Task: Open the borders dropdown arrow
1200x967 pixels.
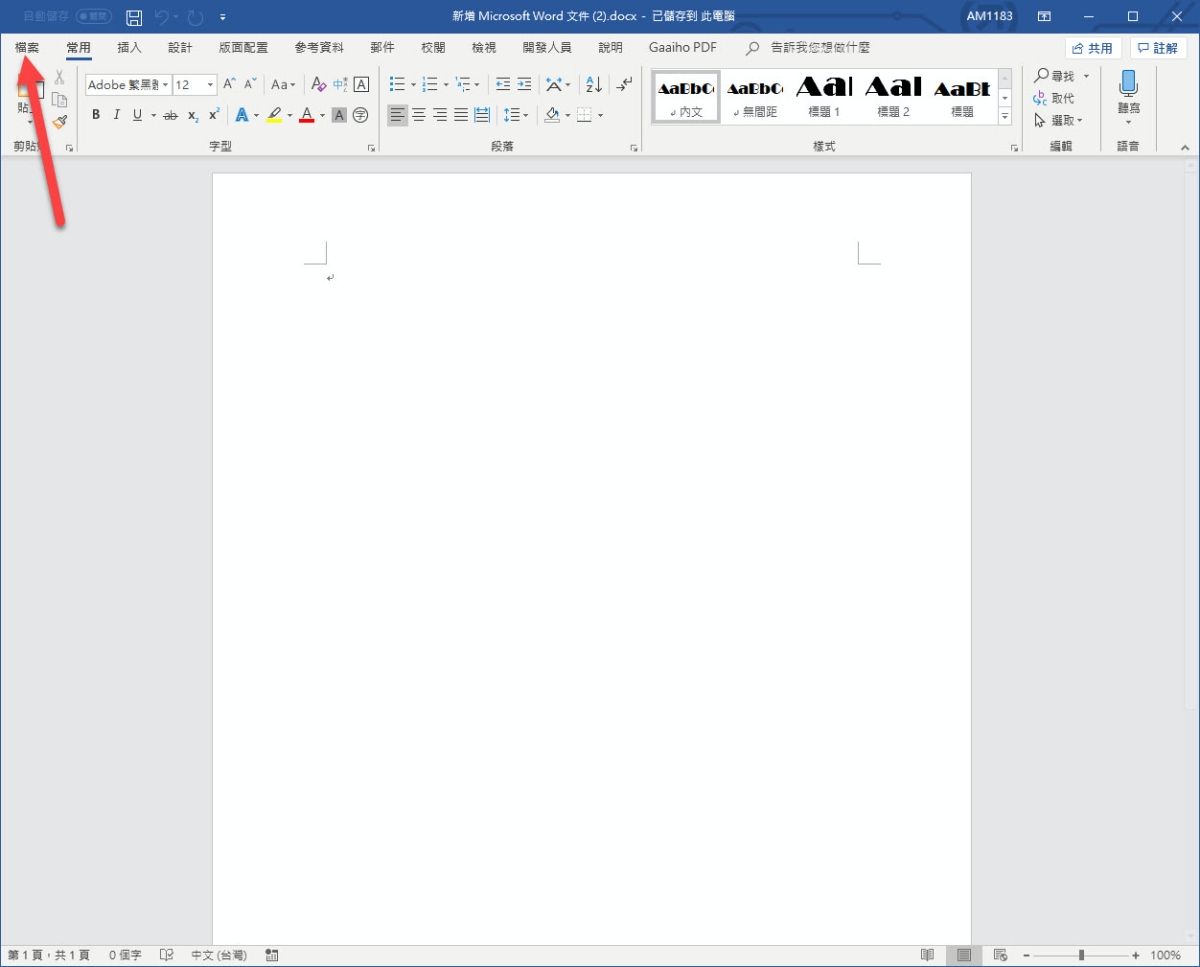Action: (600, 116)
